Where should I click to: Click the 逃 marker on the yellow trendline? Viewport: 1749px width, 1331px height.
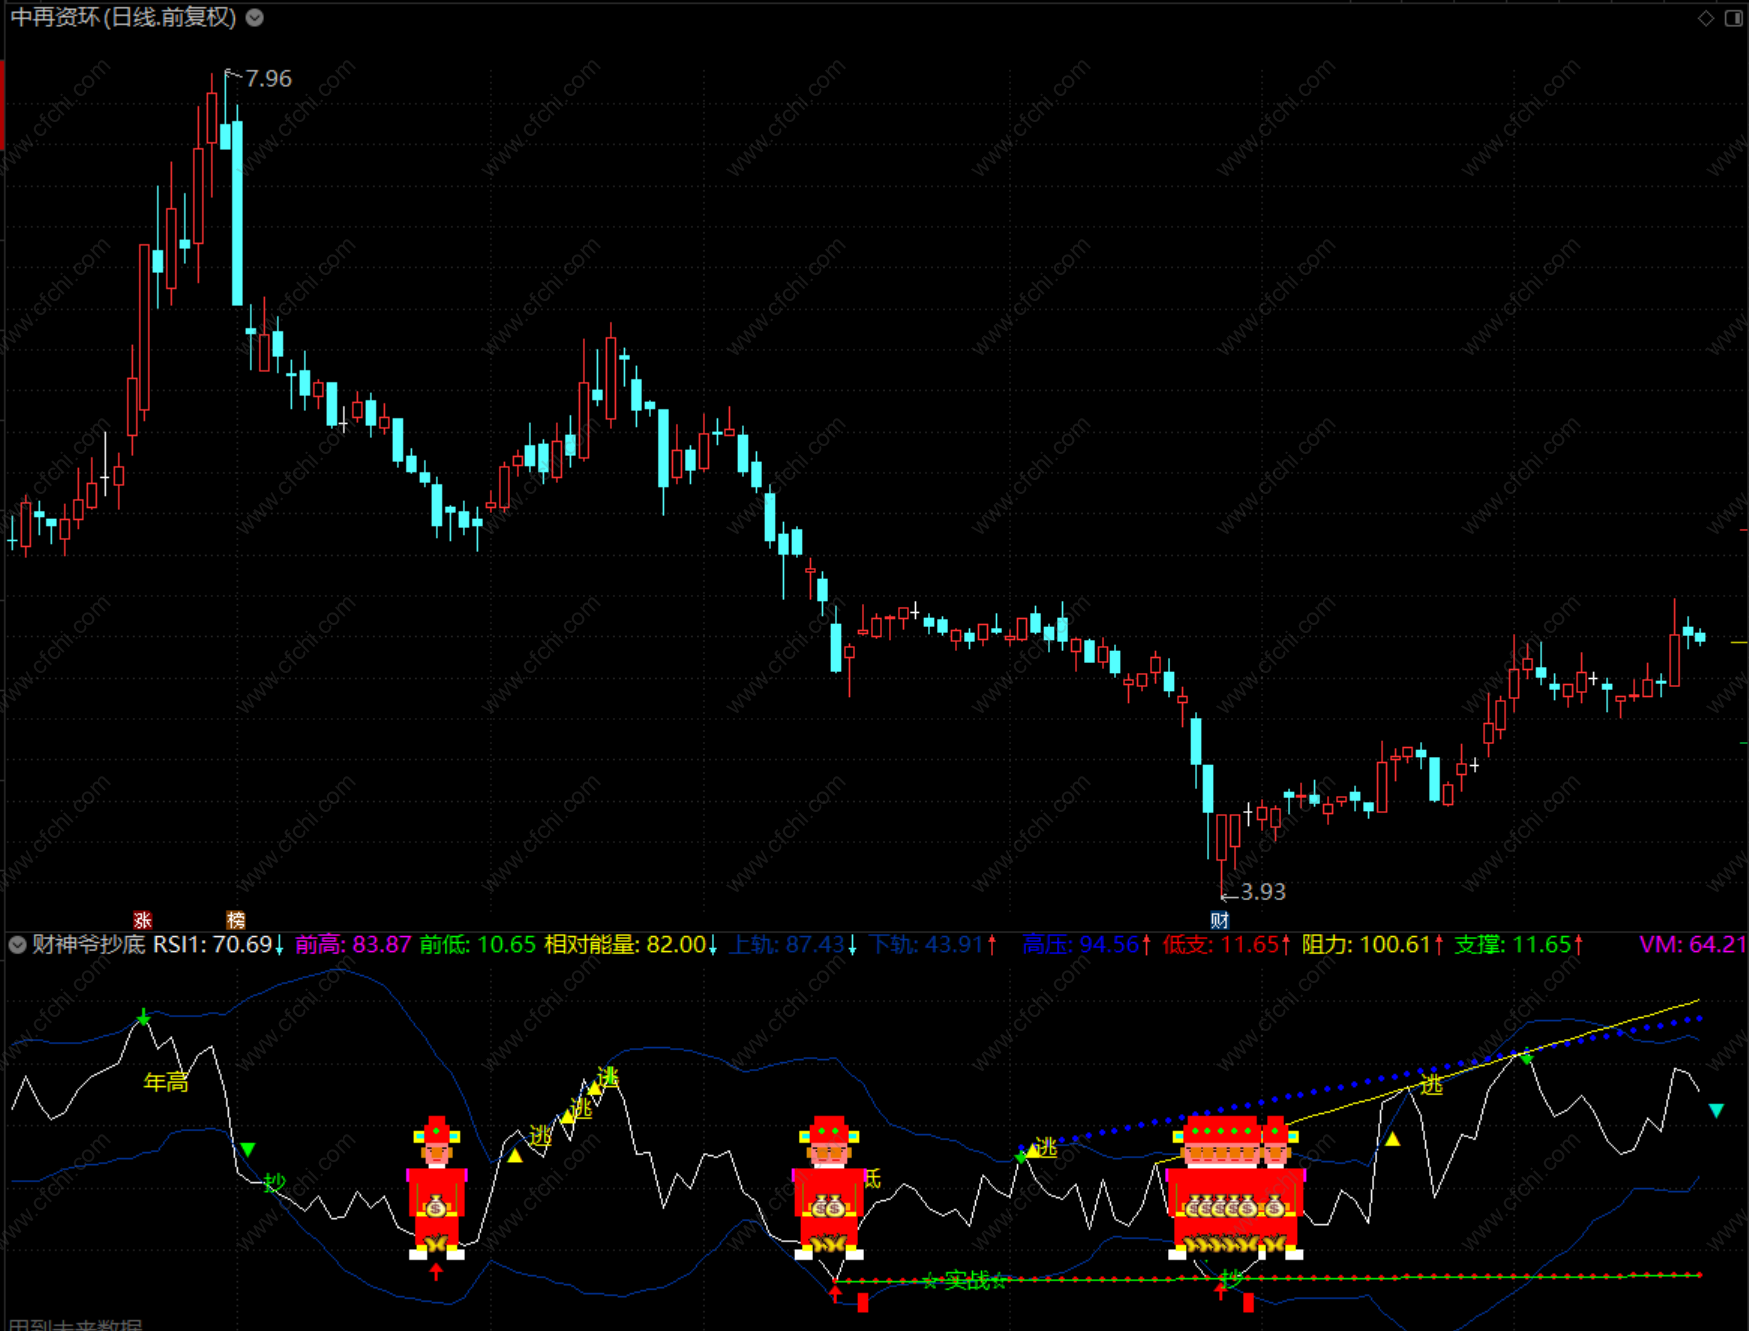coord(1432,1084)
